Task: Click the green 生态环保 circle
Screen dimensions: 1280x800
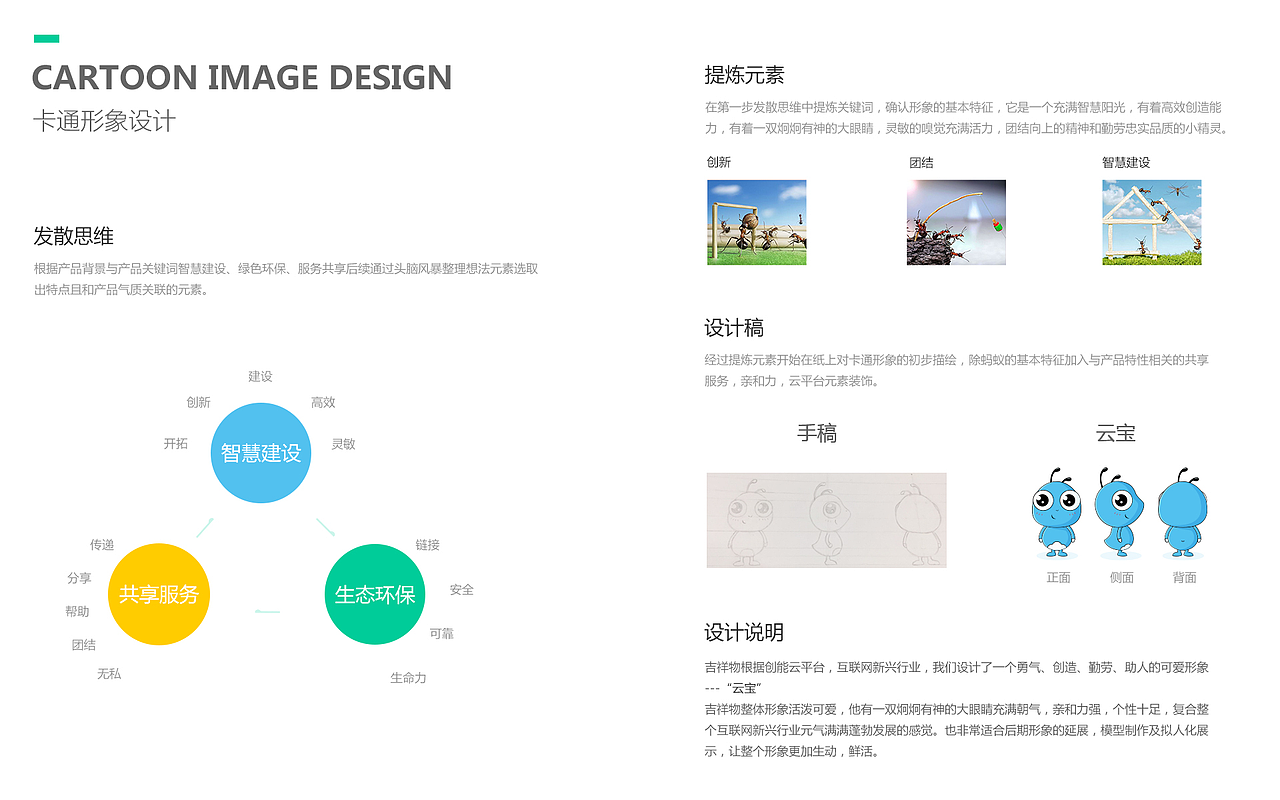Action: (375, 594)
